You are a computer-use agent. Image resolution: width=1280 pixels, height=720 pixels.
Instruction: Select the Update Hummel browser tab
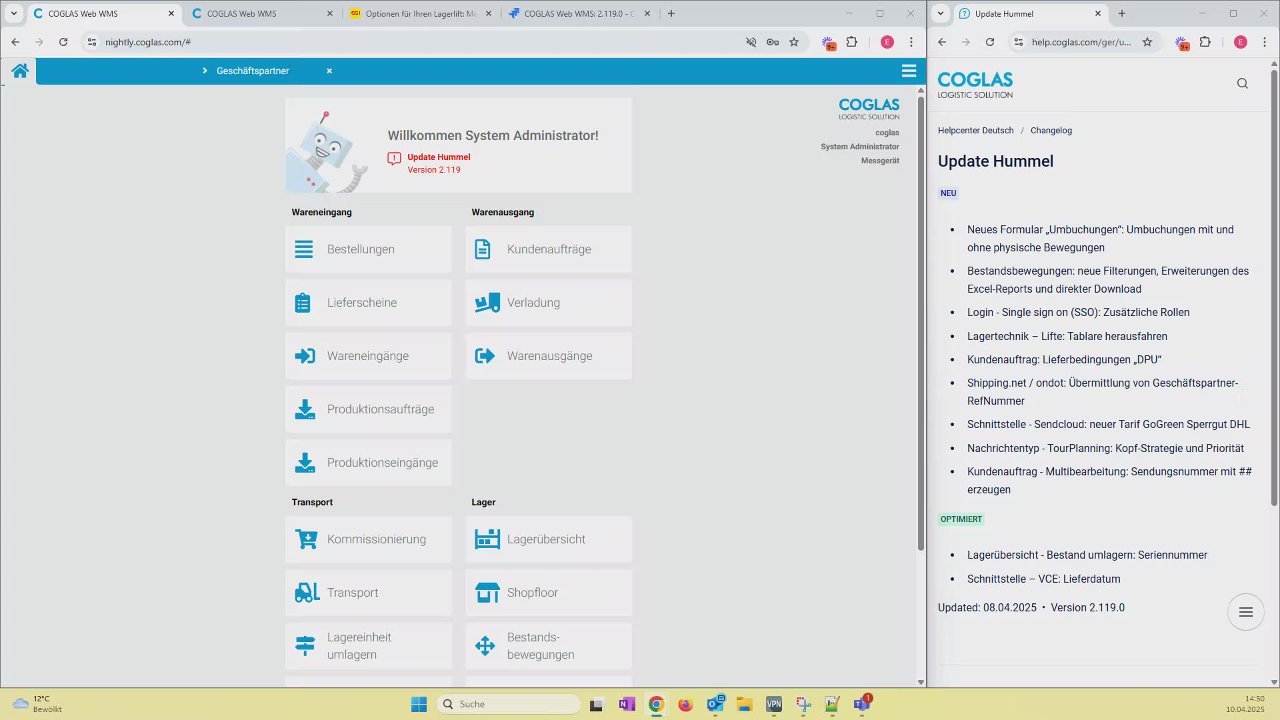[x=1030, y=14]
